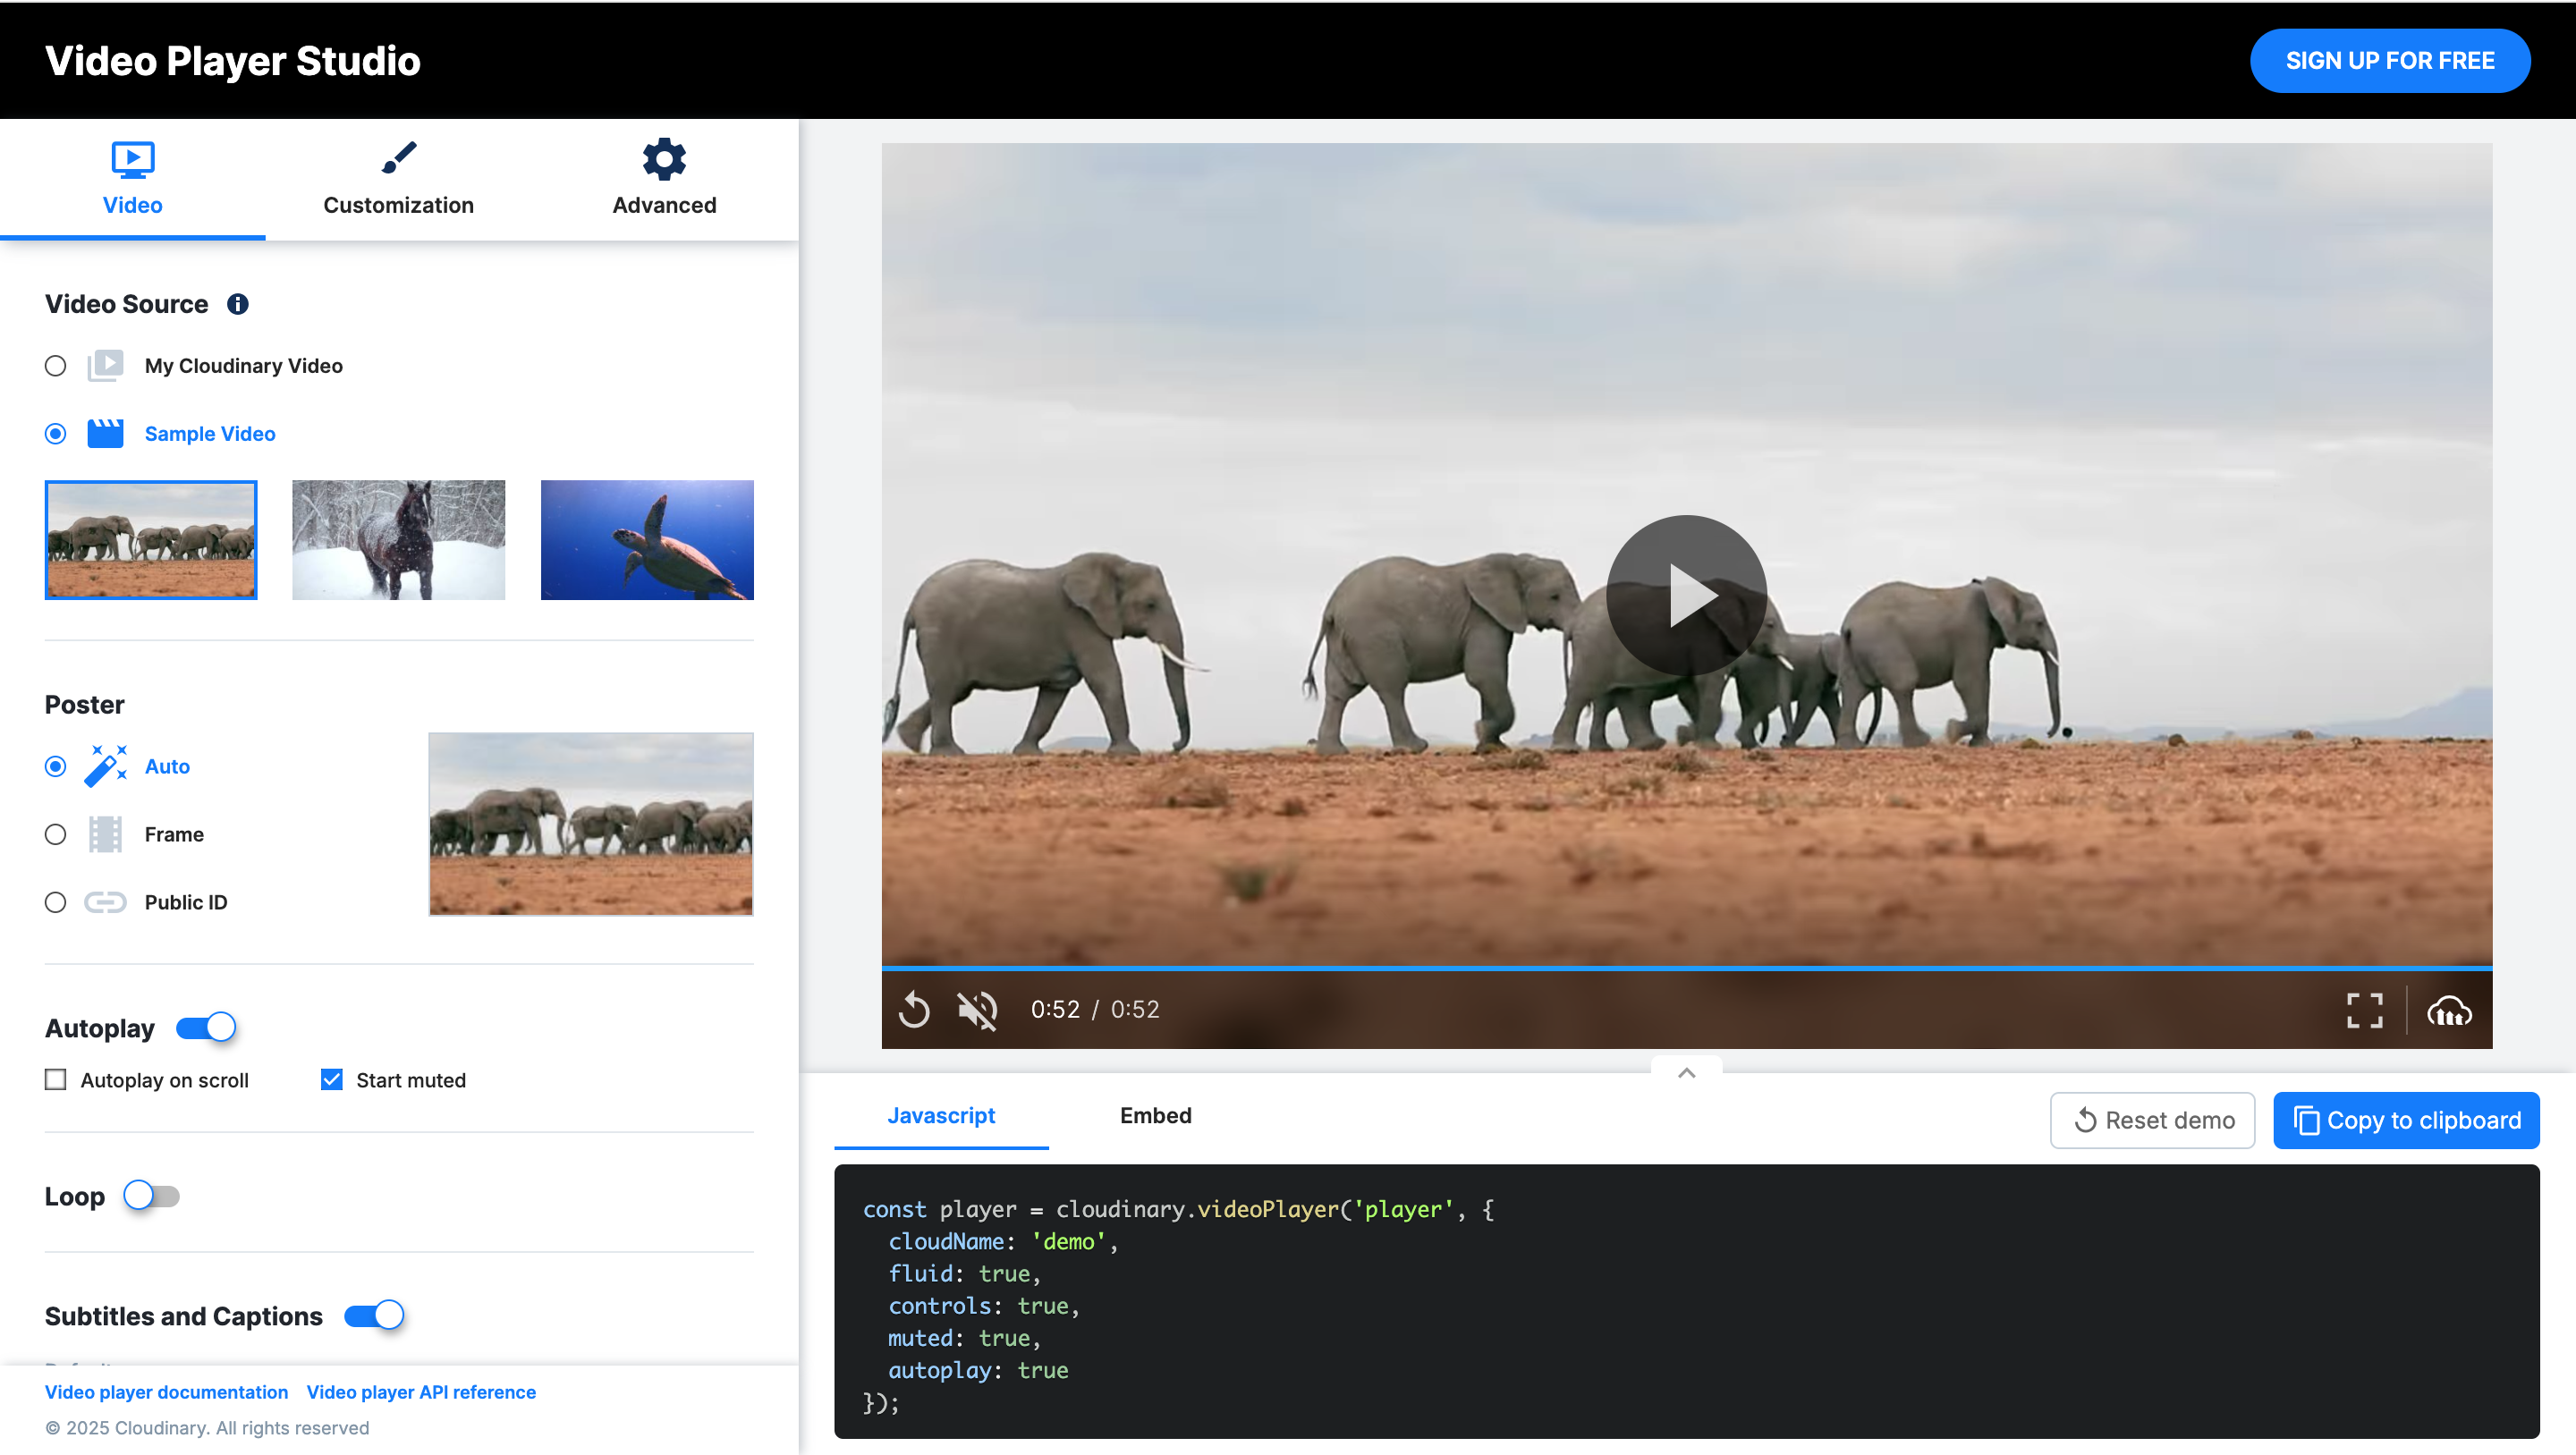Unmute the video via the speaker icon

(977, 1010)
